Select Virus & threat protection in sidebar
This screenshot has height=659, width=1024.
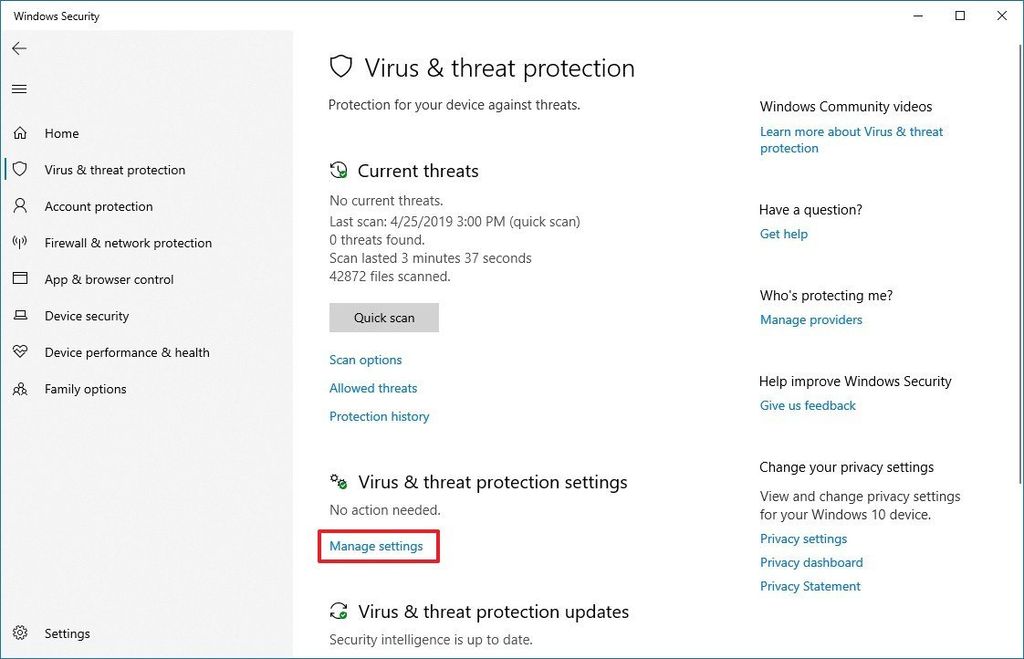114,170
